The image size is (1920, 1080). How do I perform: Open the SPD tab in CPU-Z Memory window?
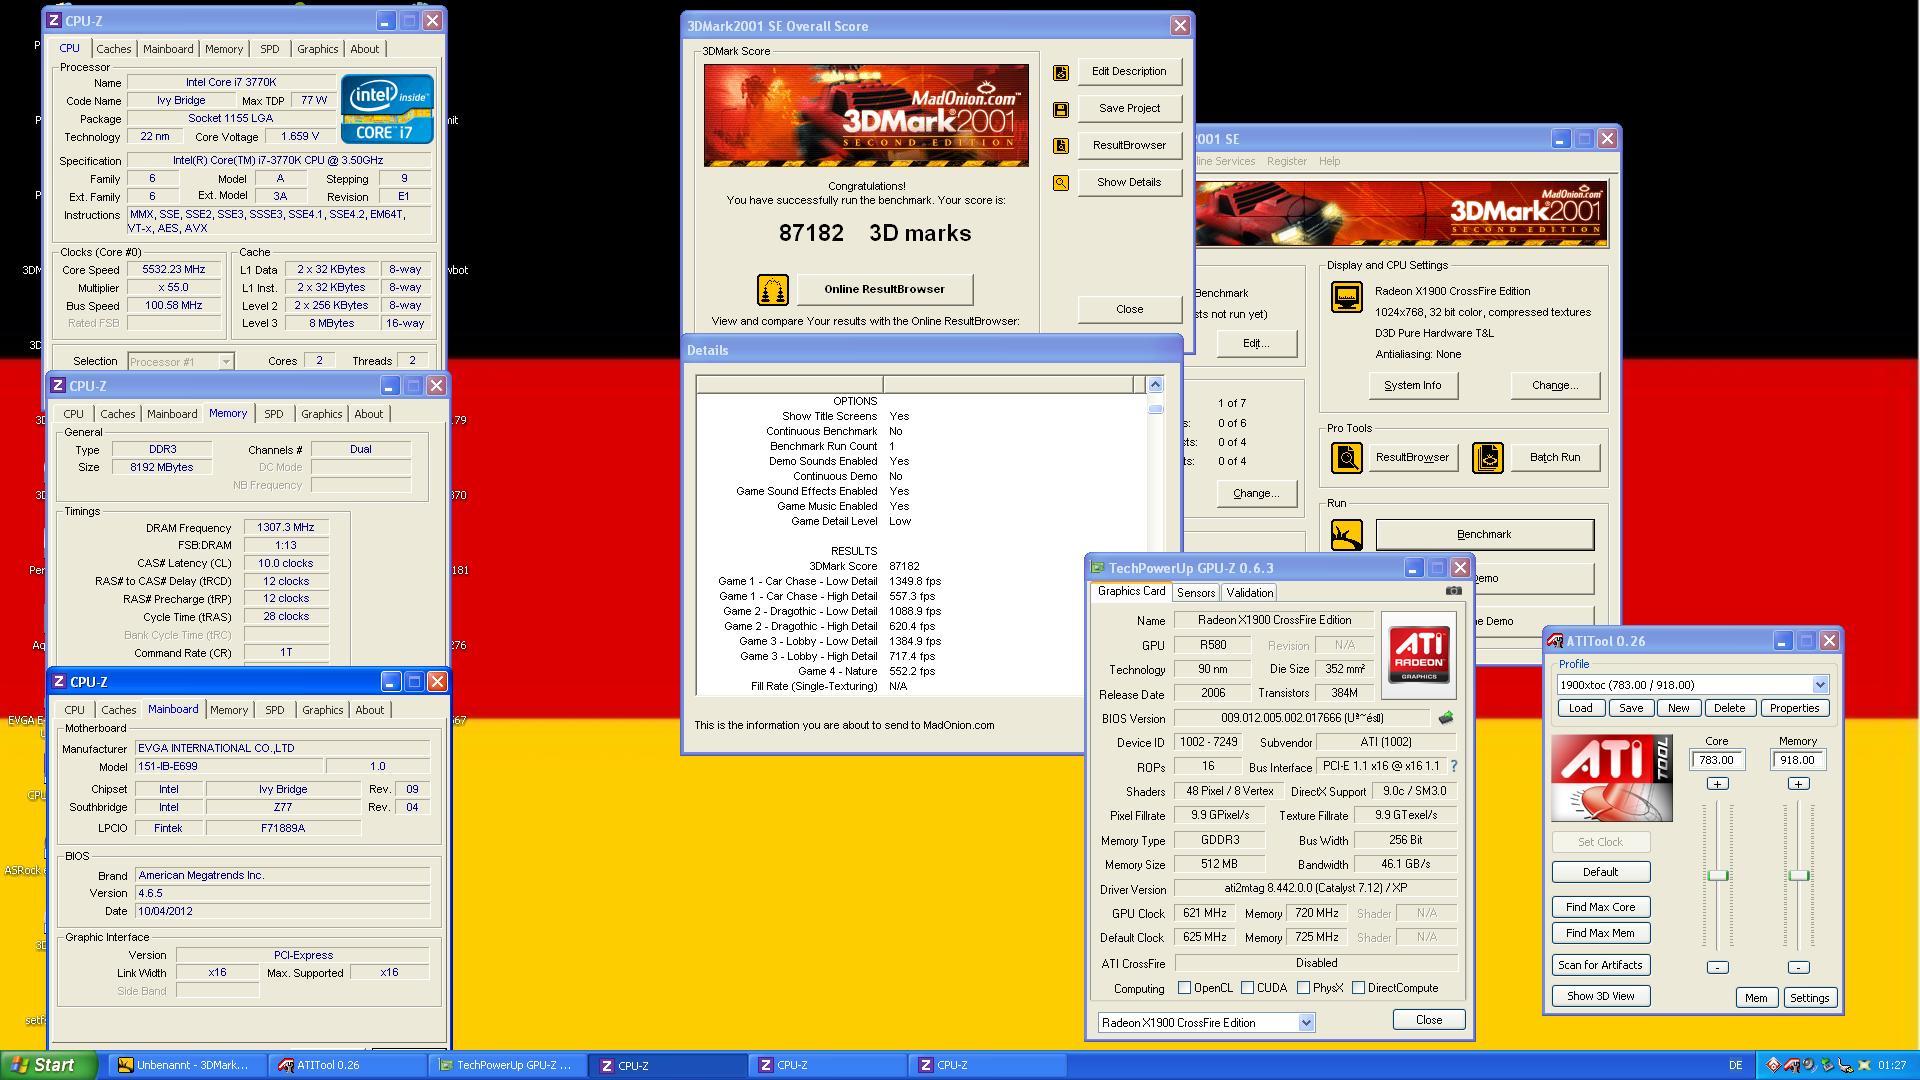coord(274,414)
